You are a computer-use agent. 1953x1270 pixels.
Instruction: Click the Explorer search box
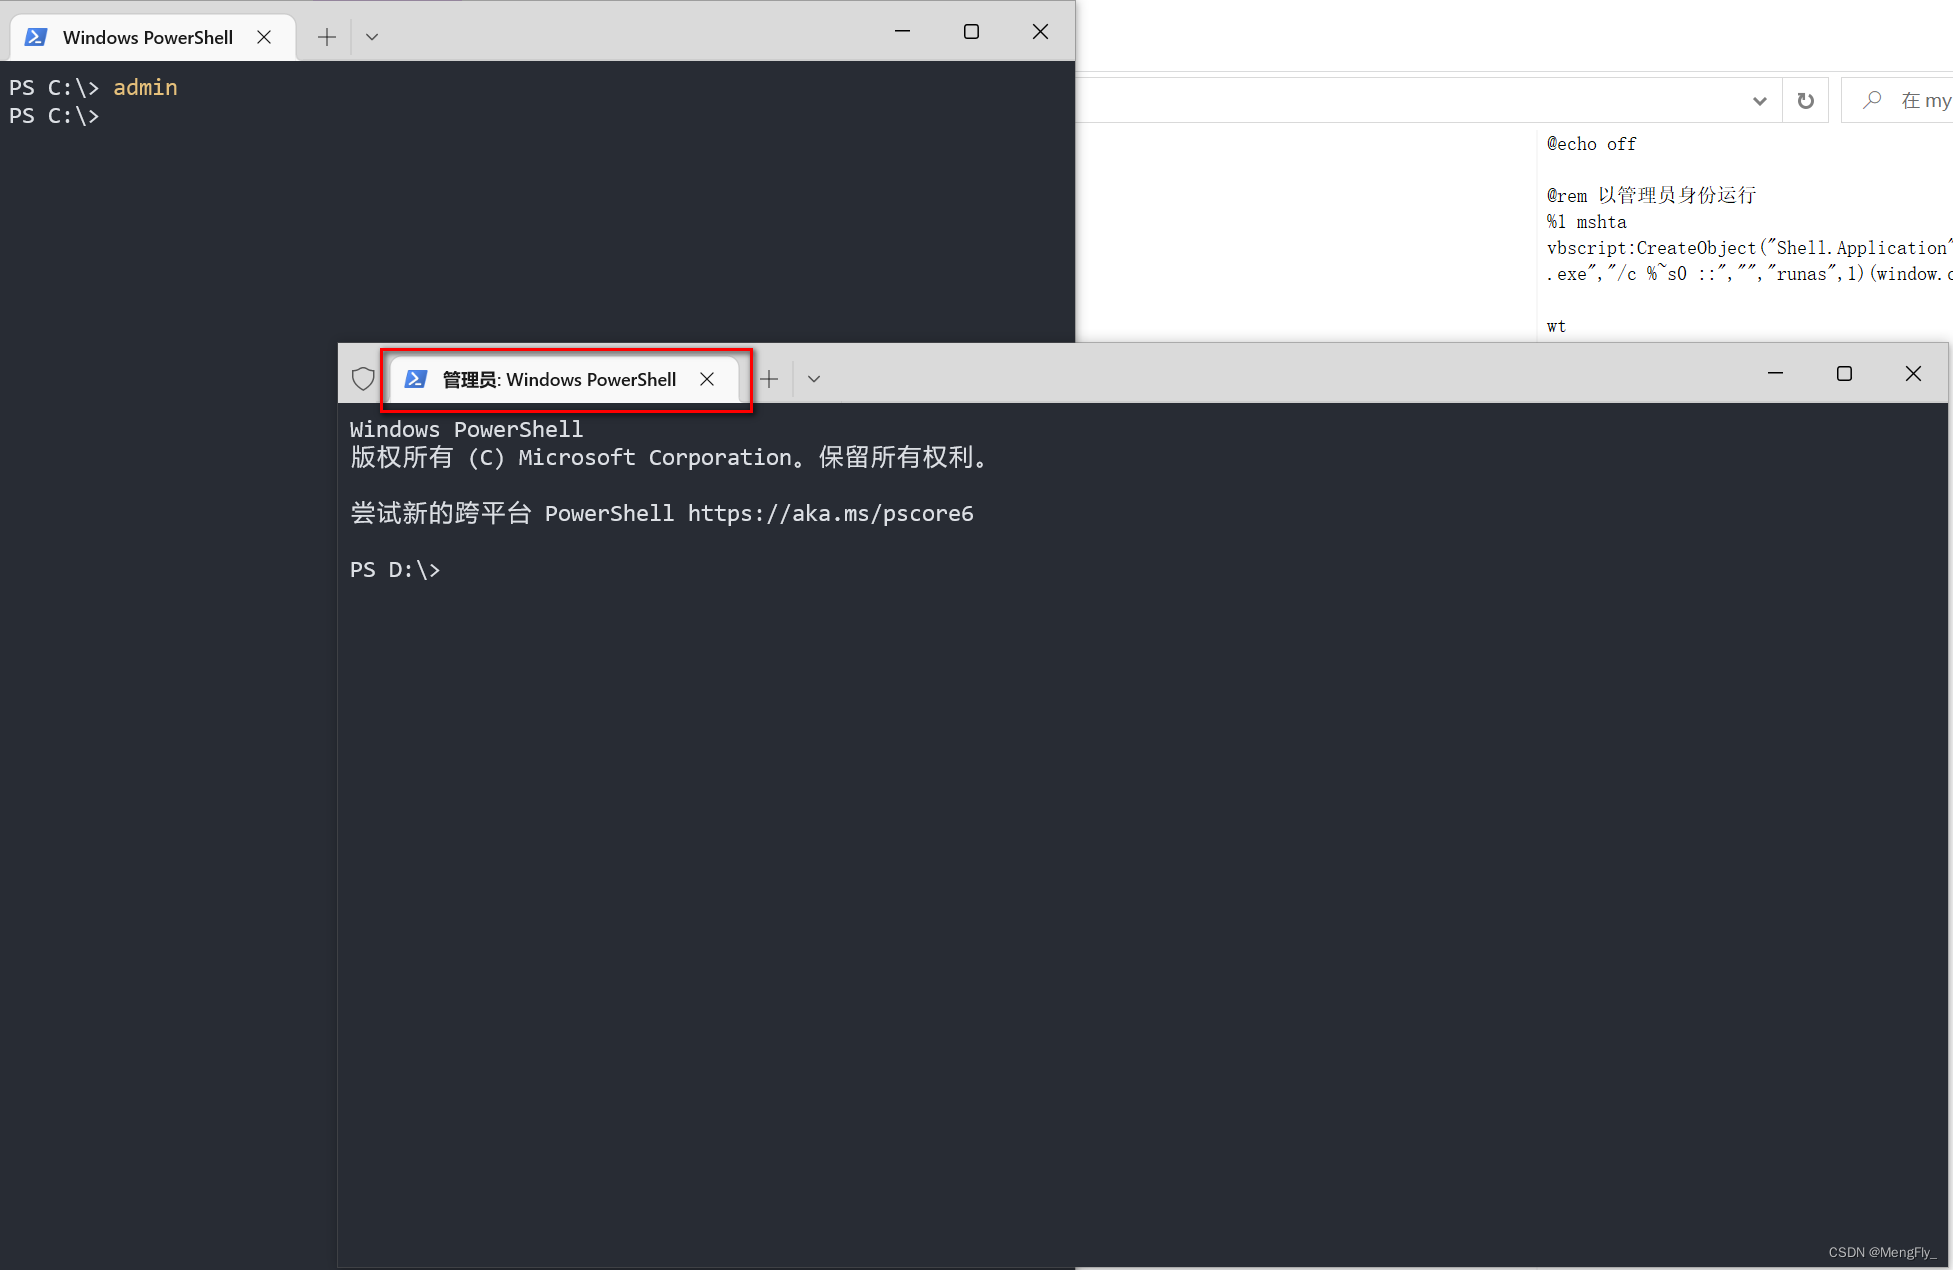coord(1897,100)
